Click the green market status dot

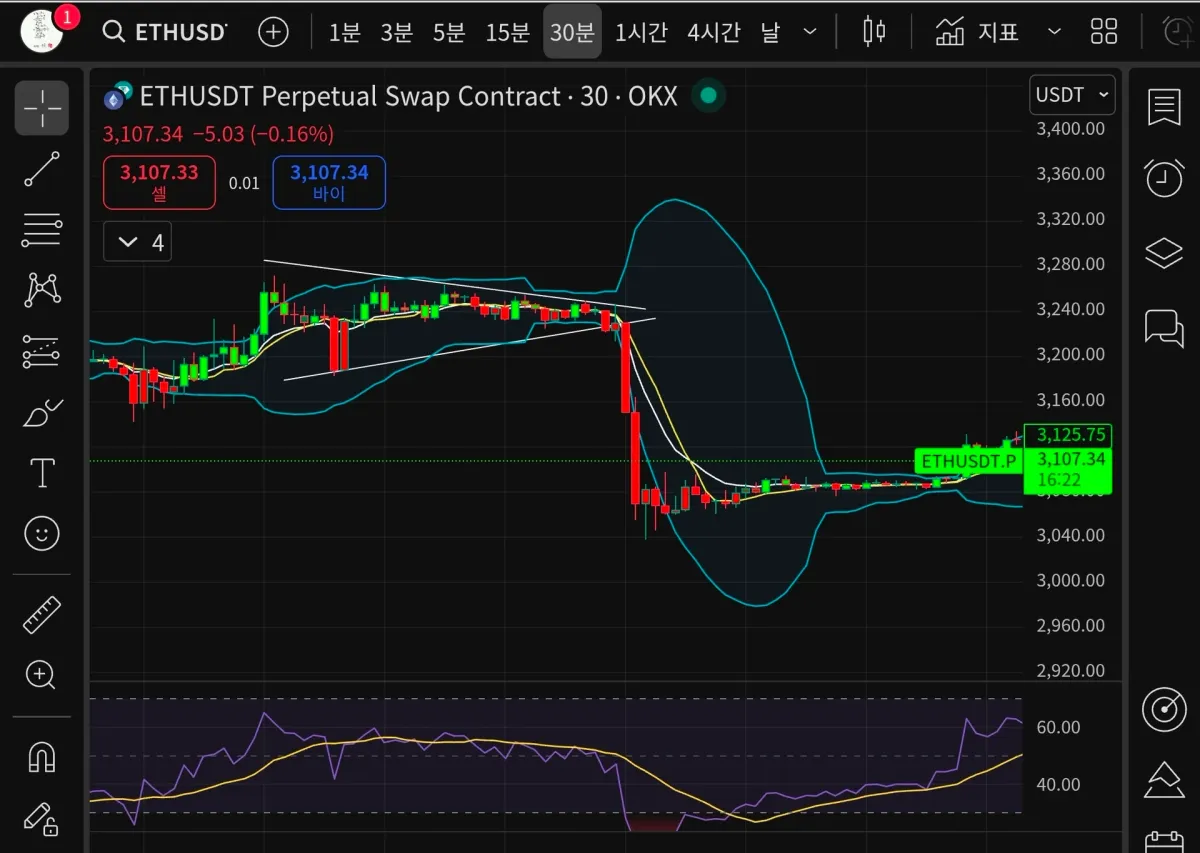[x=709, y=96]
